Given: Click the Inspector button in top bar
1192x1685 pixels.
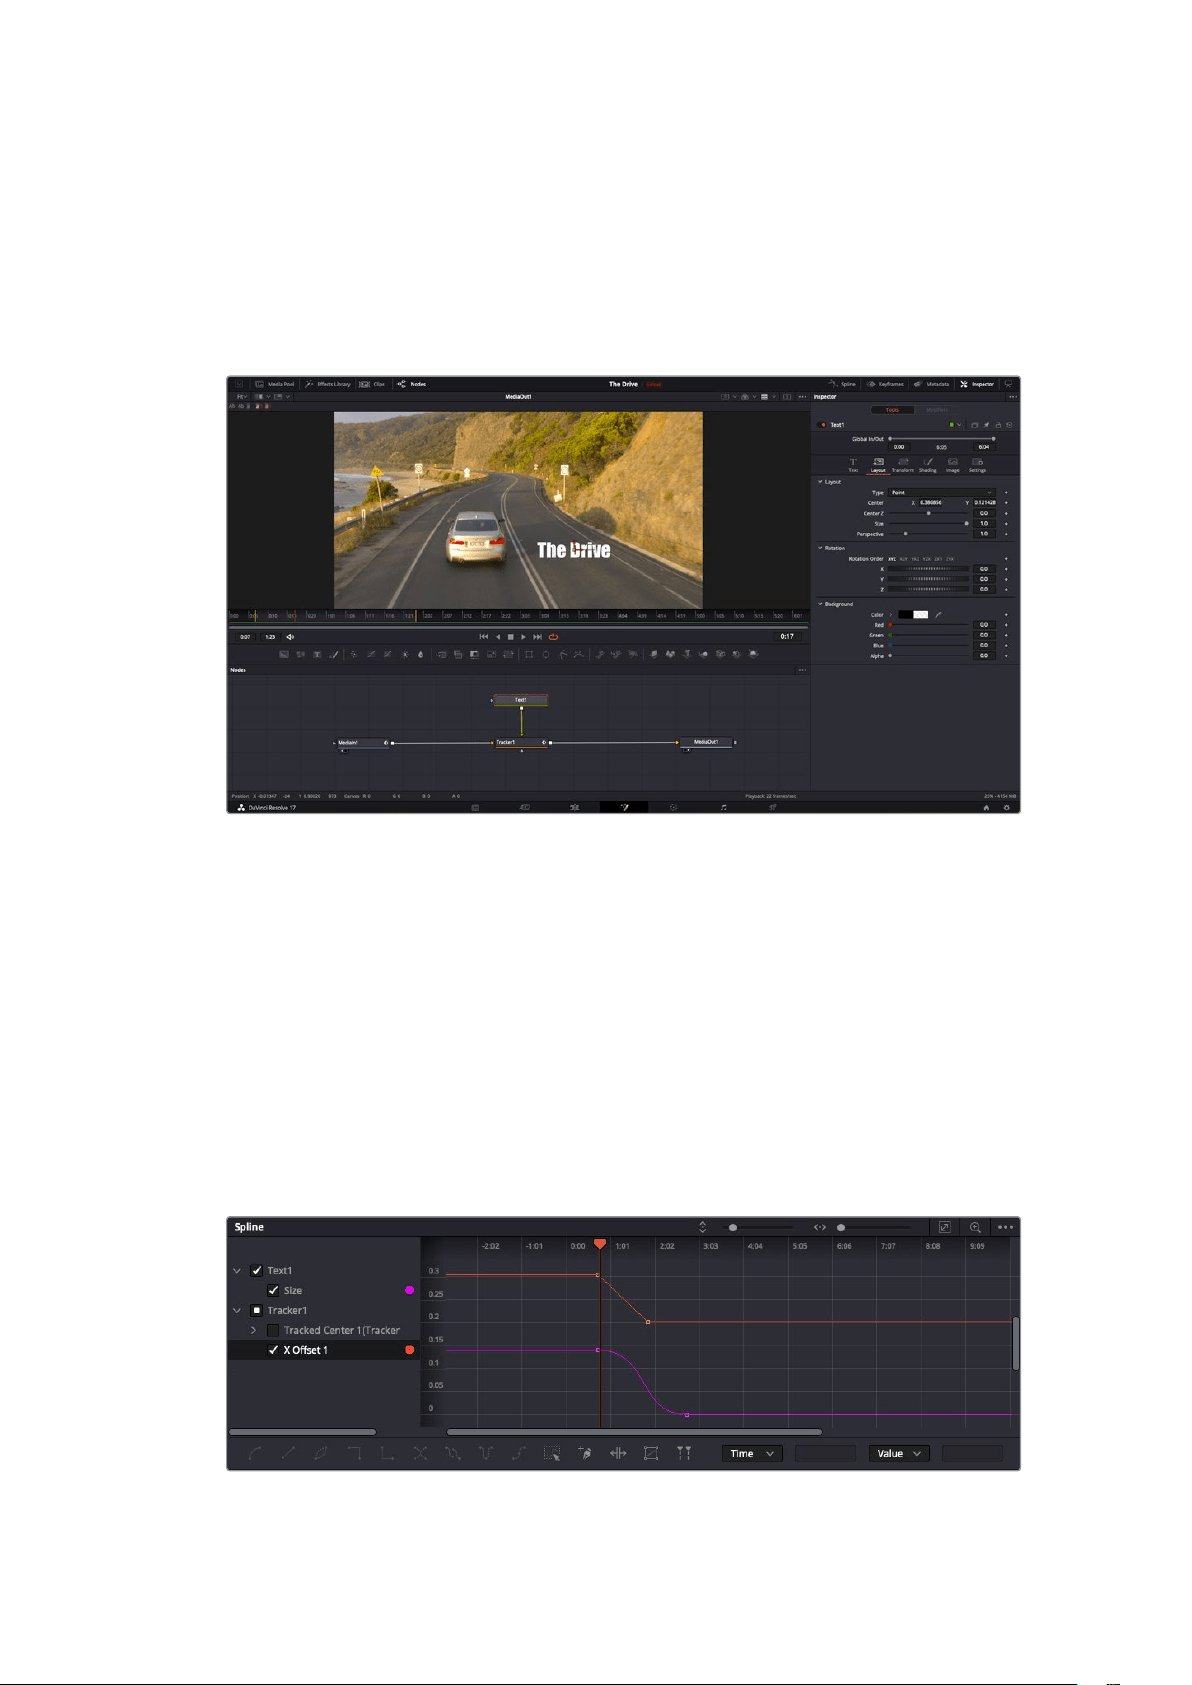Looking at the screenshot, I should click(977, 384).
